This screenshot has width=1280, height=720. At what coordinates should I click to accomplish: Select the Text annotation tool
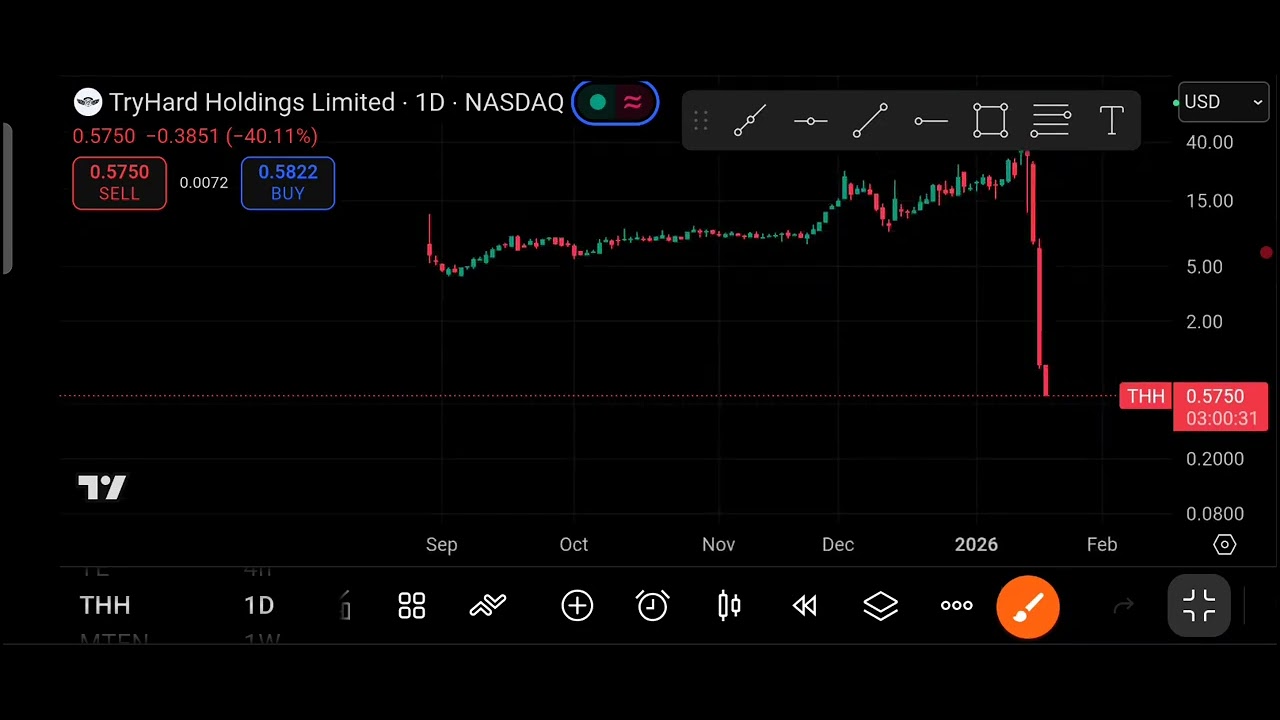point(1111,122)
